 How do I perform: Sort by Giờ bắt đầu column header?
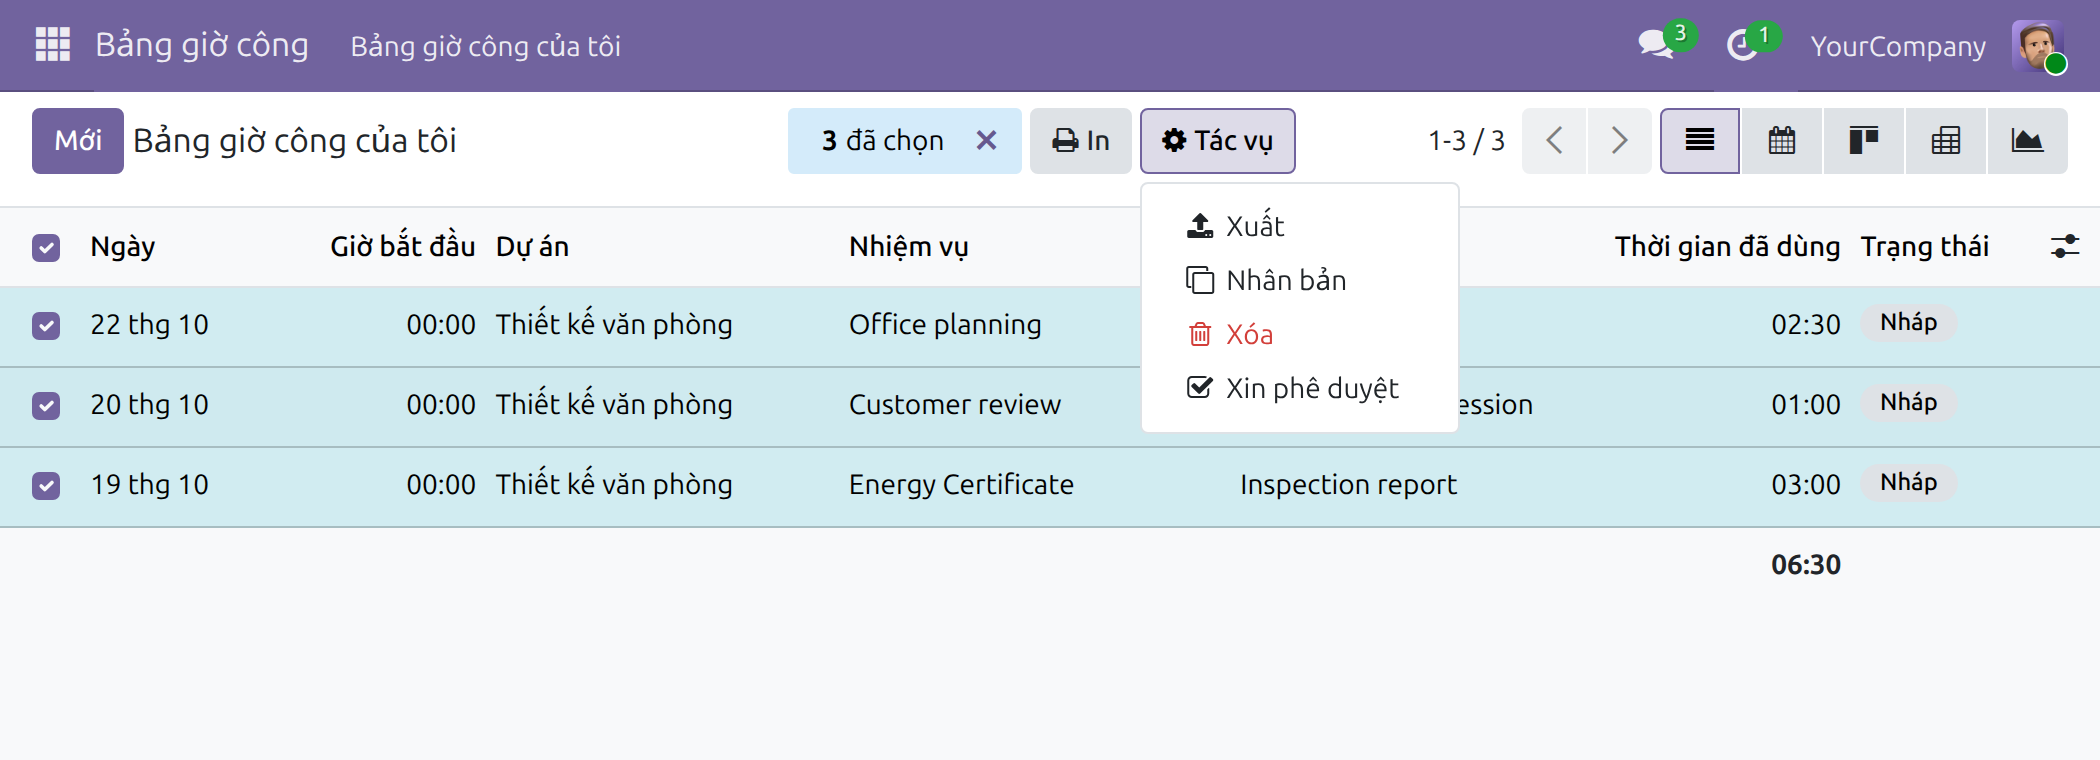(403, 247)
